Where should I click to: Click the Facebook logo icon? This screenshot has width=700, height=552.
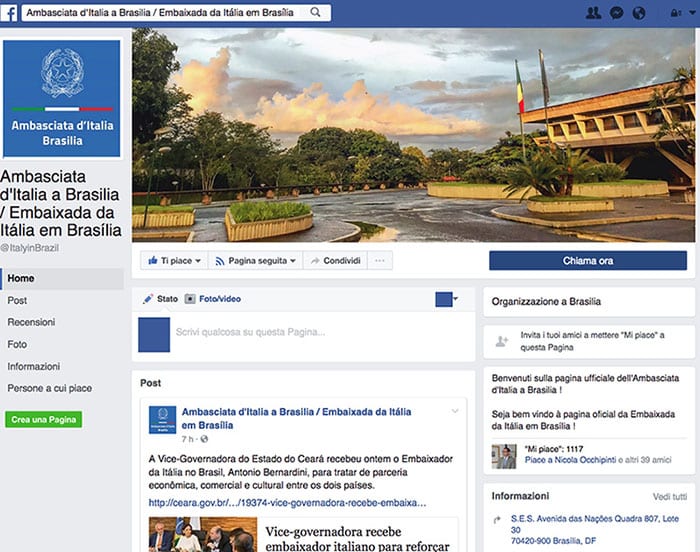pos(9,13)
